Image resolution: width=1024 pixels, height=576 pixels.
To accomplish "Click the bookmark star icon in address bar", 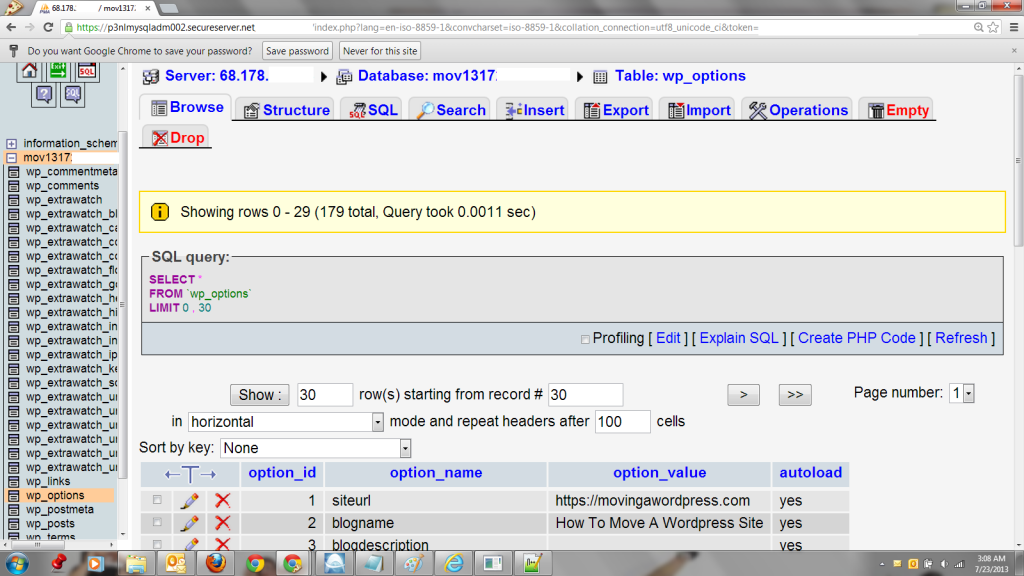I will pos(993,27).
